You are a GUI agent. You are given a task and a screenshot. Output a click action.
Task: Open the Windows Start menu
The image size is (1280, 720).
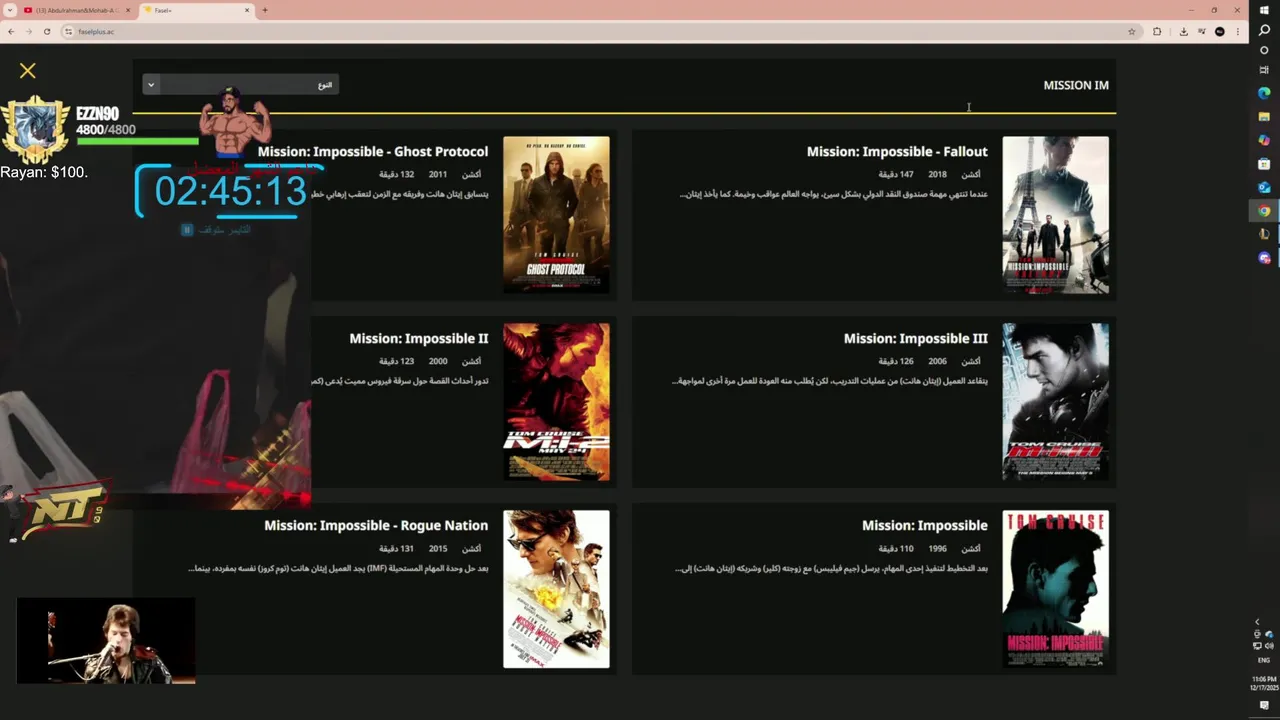(x=1264, y=10)
